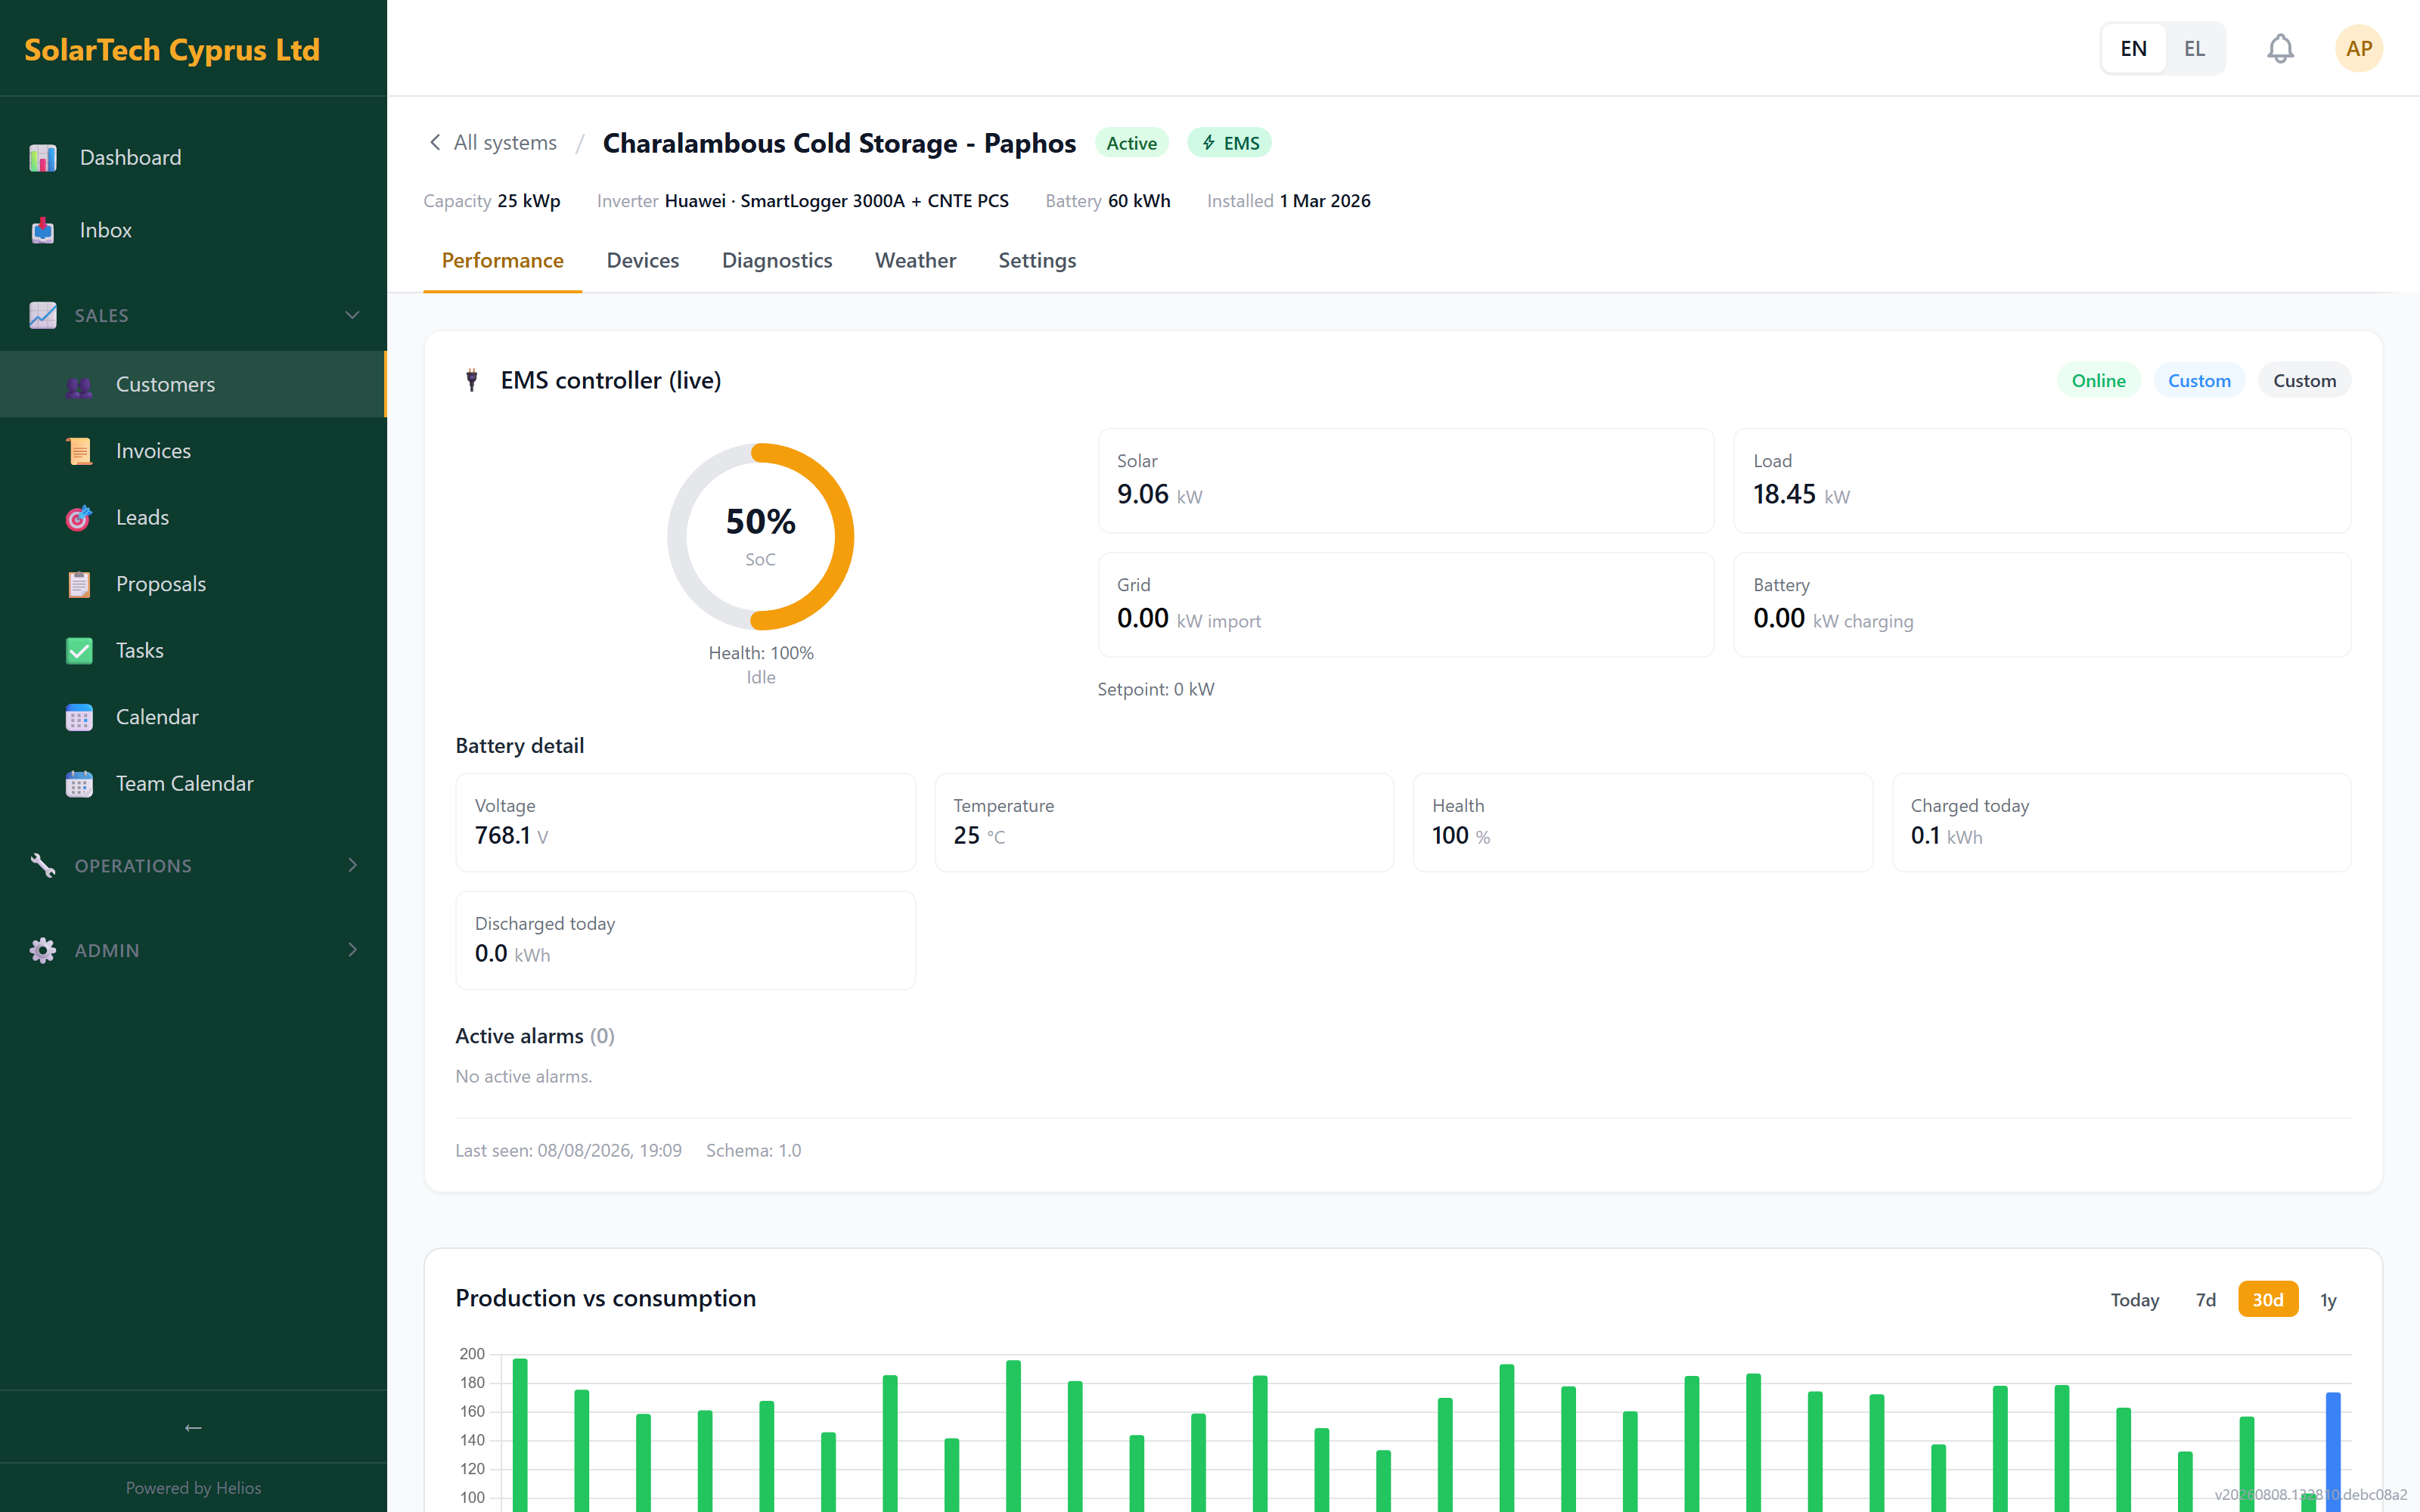Click the Schema: 1.0 text
Screen dimensions: 2420x1512
pos(753,1150)
